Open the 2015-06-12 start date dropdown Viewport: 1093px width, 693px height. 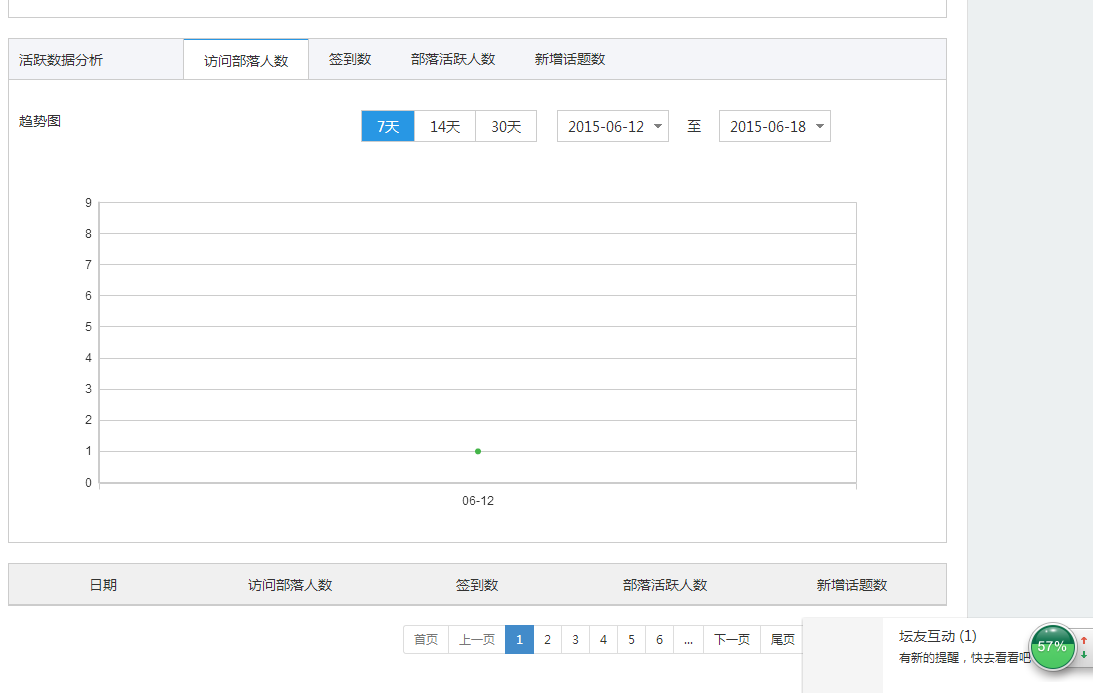coord(613,126)
